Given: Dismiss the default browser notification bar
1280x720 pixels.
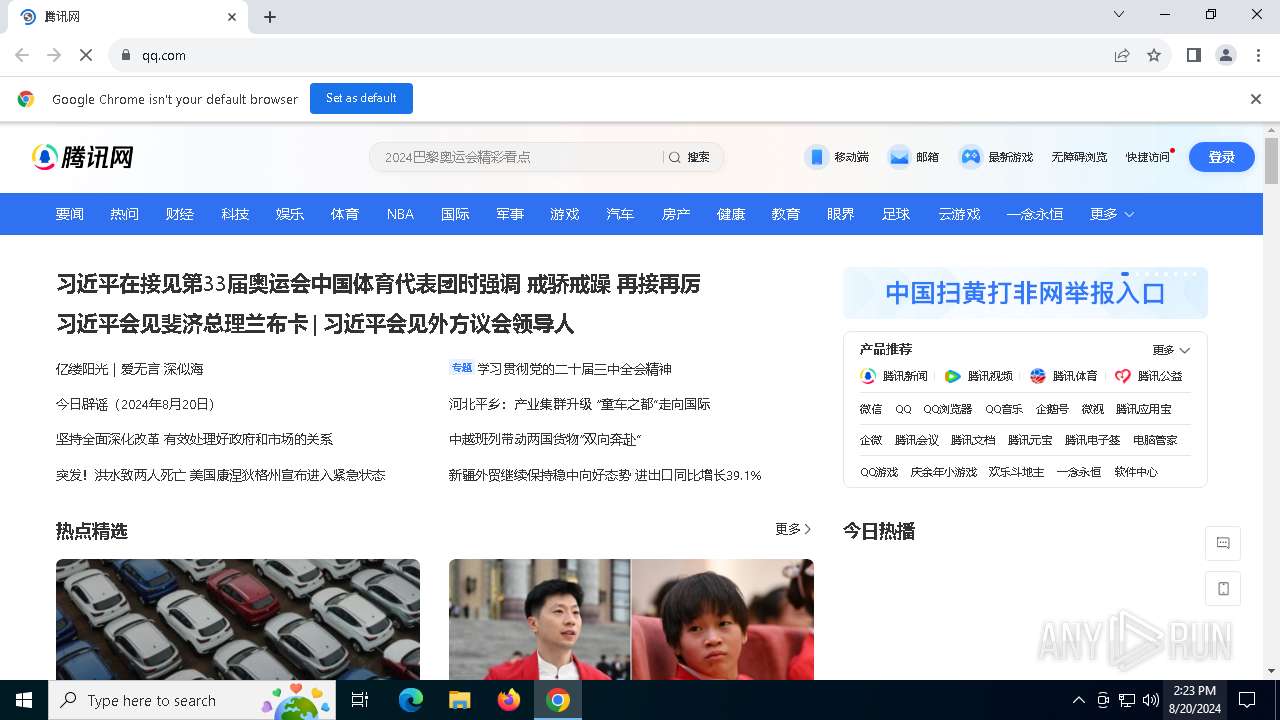Looking at the screenshot, I should pyautogui.click(x=1256, y=99).
